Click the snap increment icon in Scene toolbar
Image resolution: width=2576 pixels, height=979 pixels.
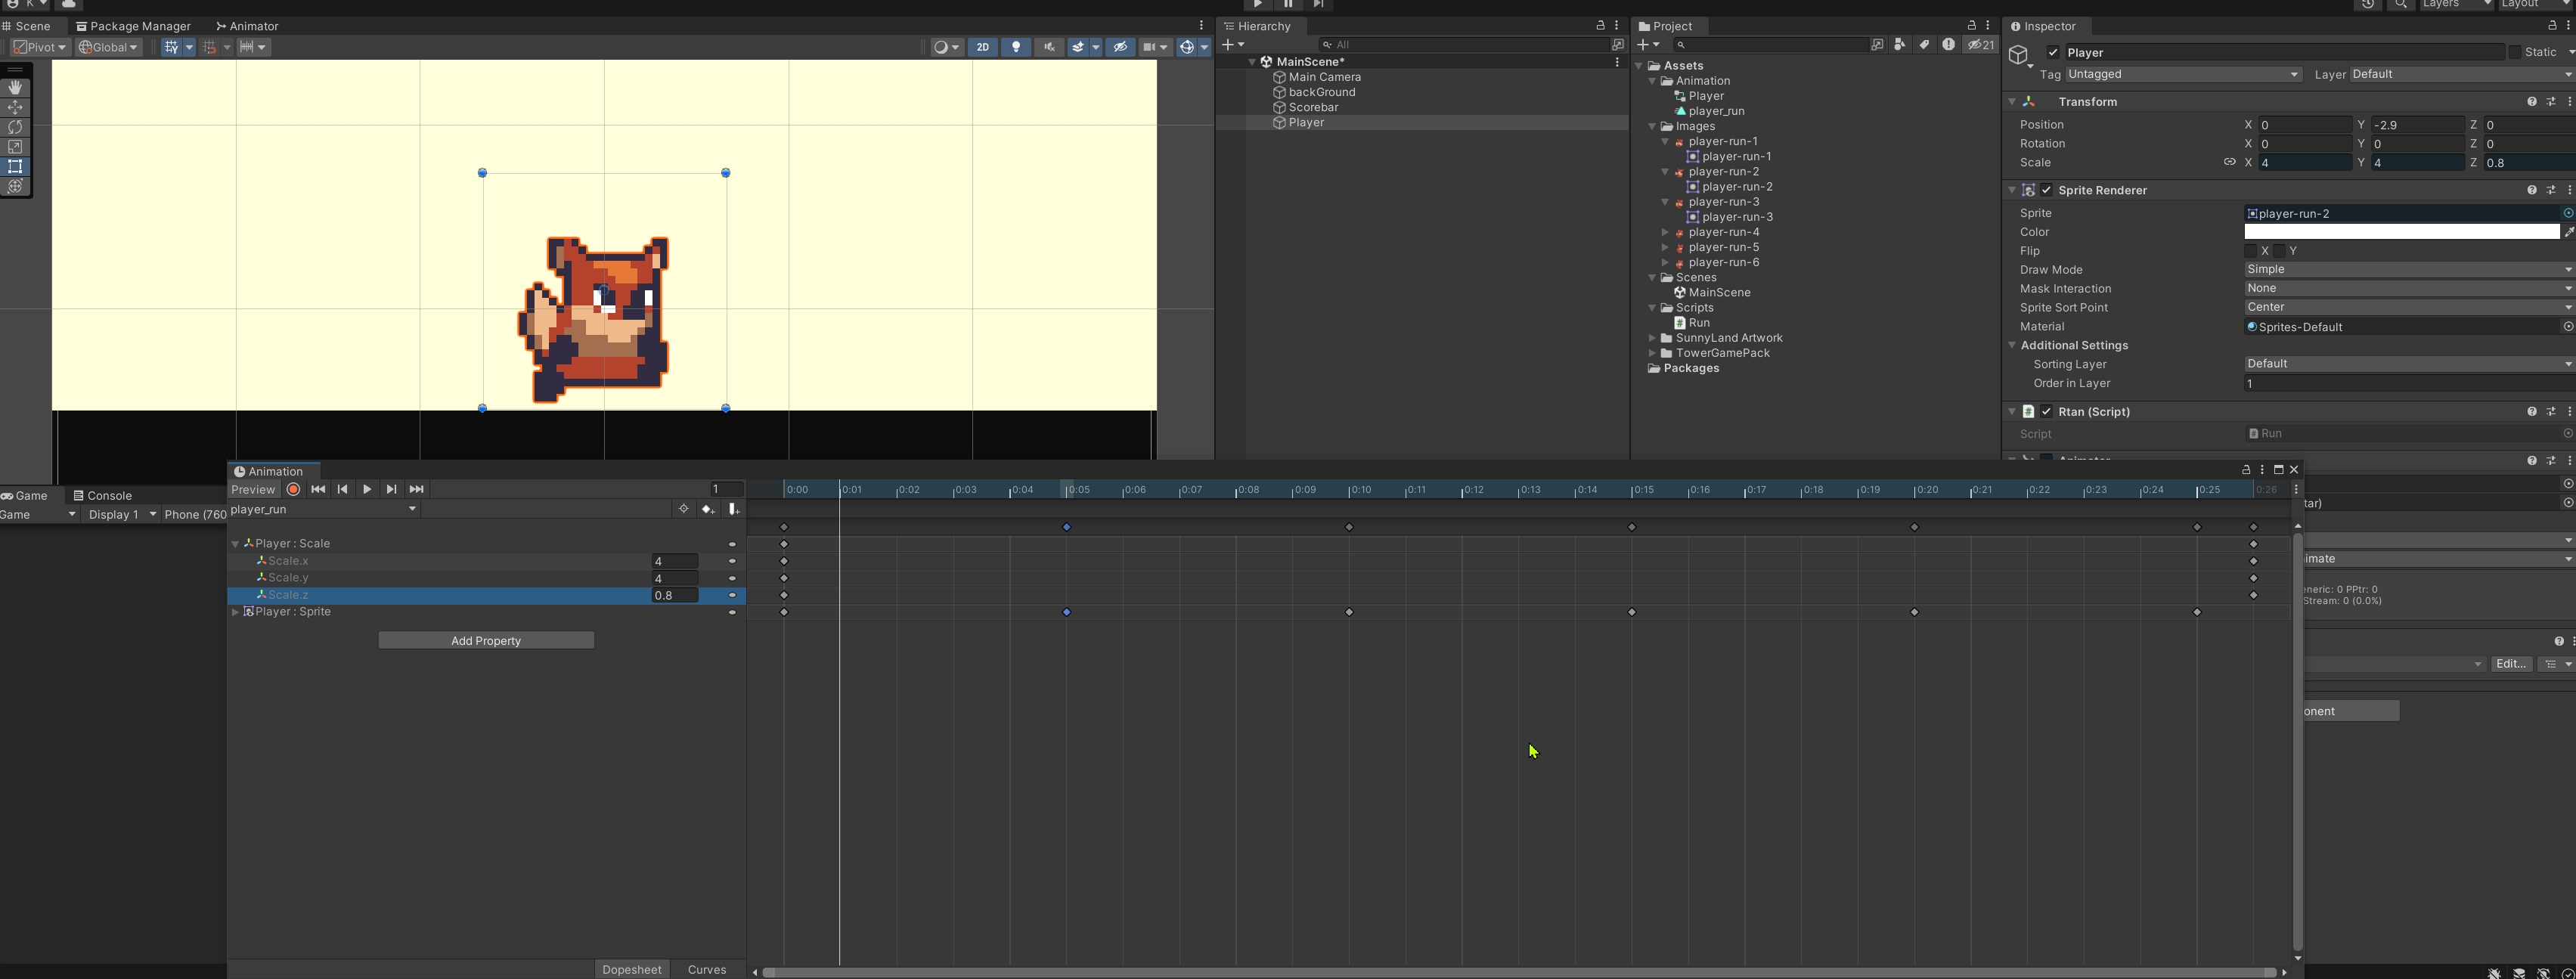pyautogui.click(x=246, y=47)
